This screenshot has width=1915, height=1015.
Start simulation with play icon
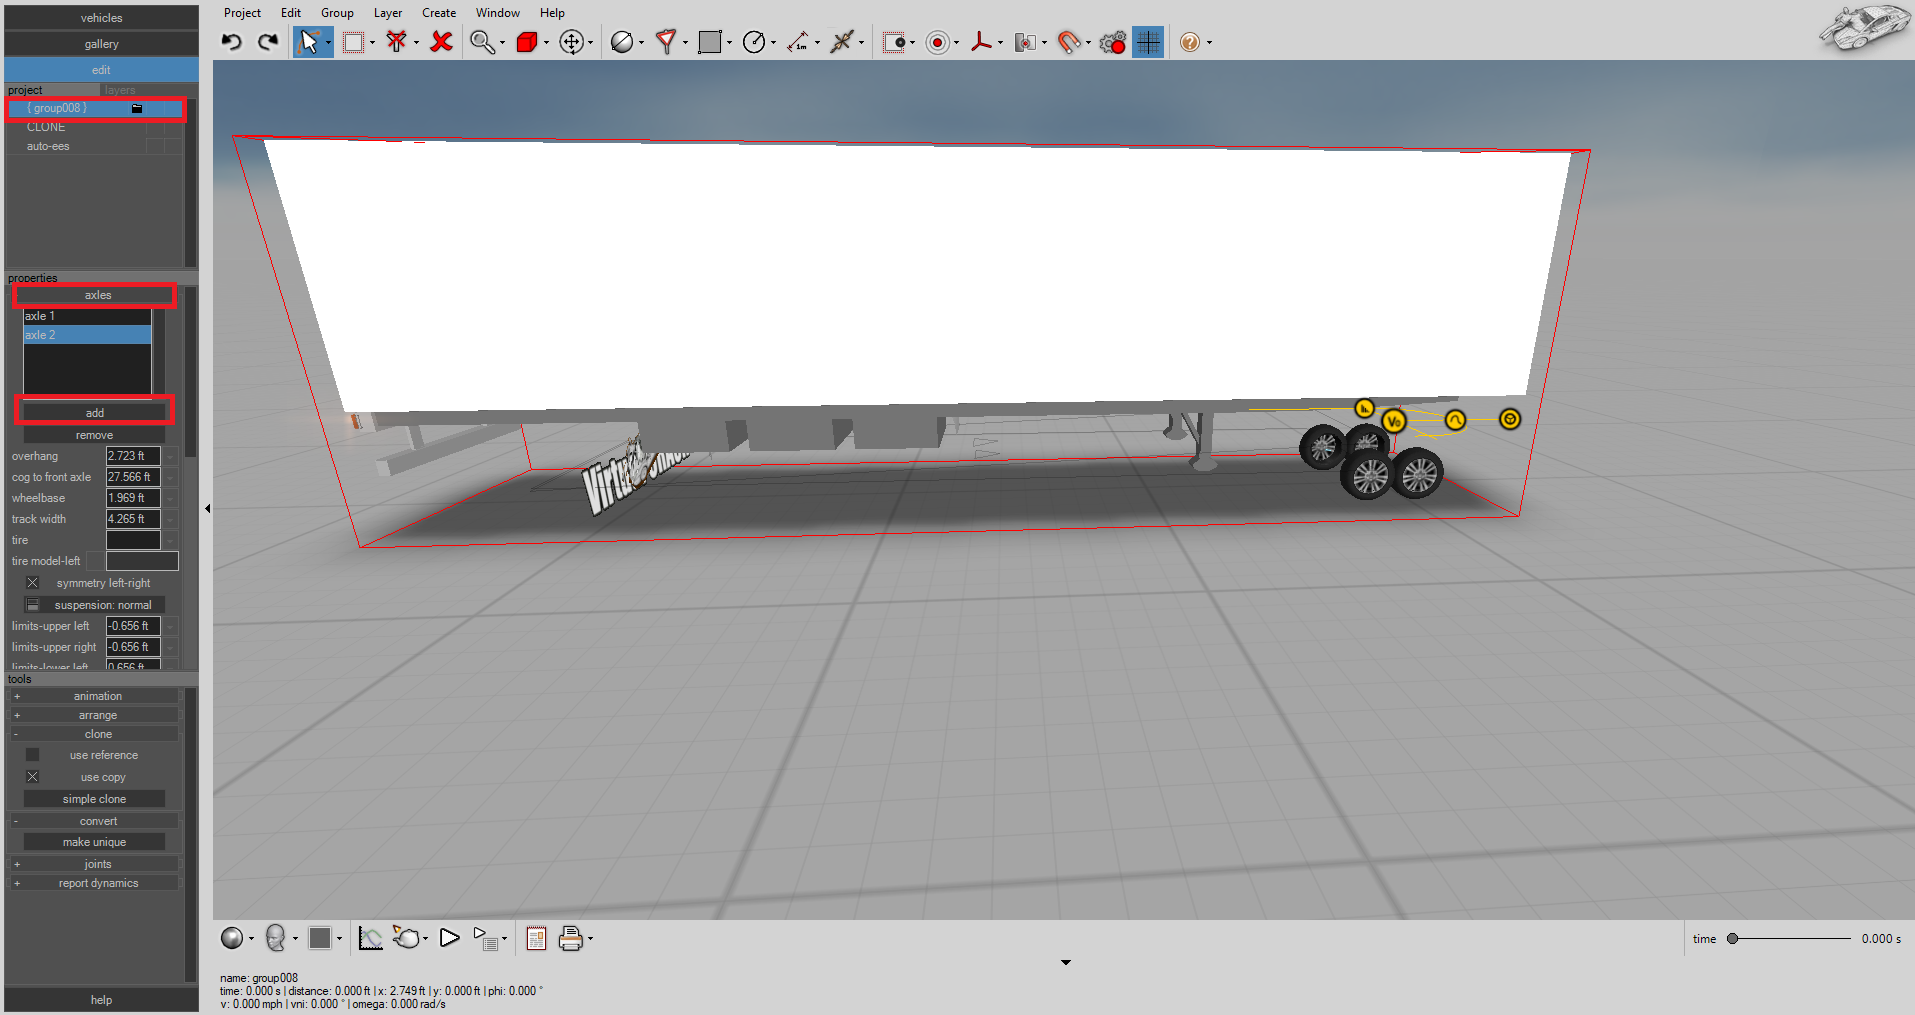(449, 938)
